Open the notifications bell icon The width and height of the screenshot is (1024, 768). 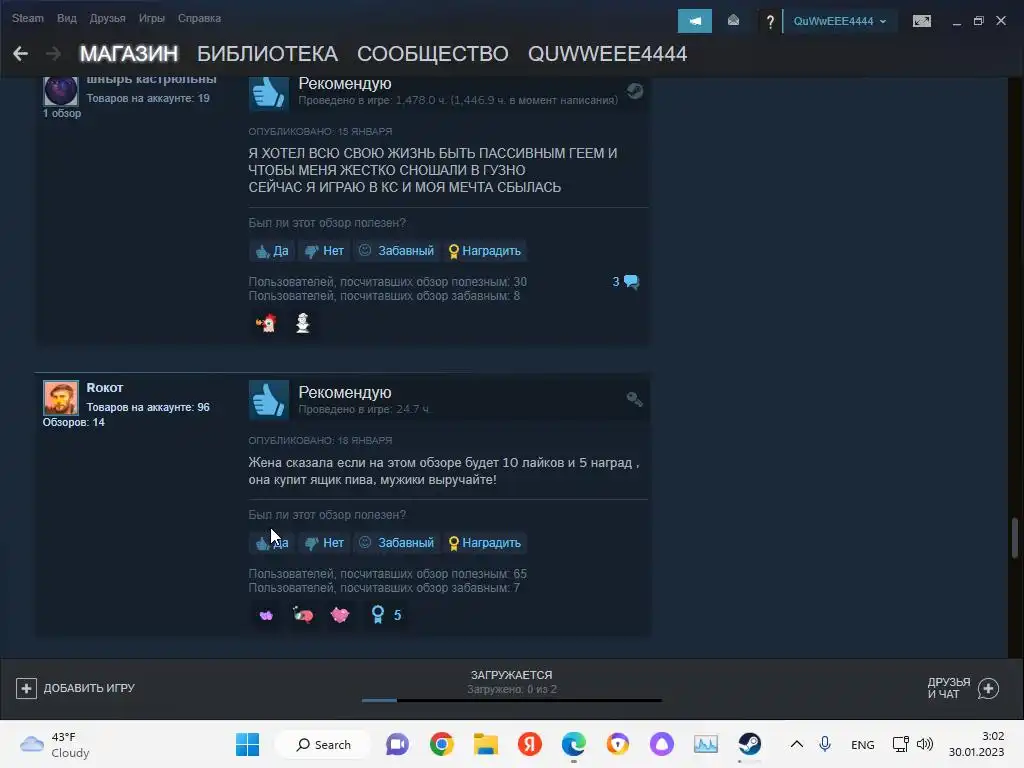coord(733,21)
